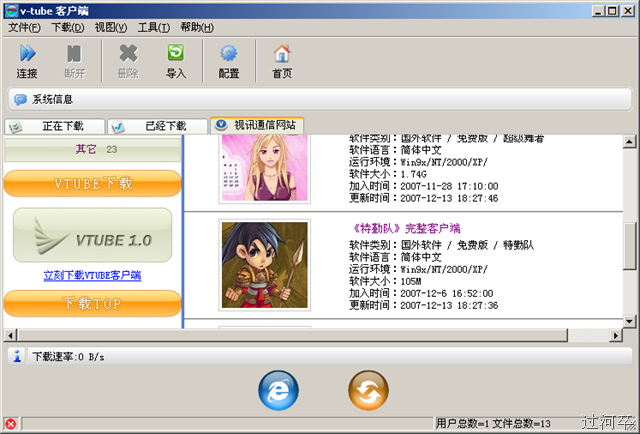Image resolution: width=640 pixels, height=434 pixels.
Task: Click the 系统信息 label text
Action: (x=53, y=99)
